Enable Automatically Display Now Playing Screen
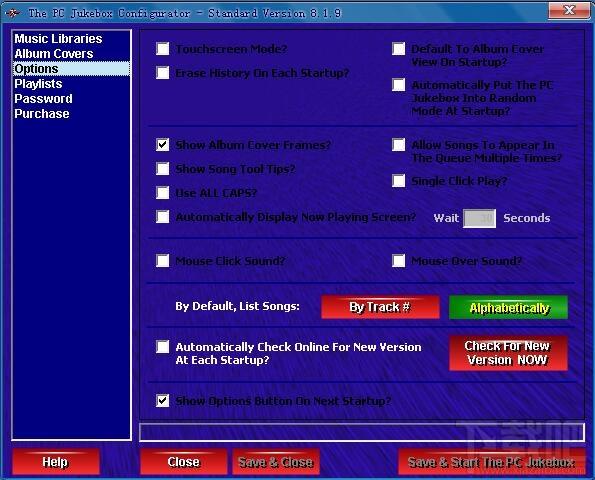The height and width of the screenshot is (480, 595). pos(163,217)
